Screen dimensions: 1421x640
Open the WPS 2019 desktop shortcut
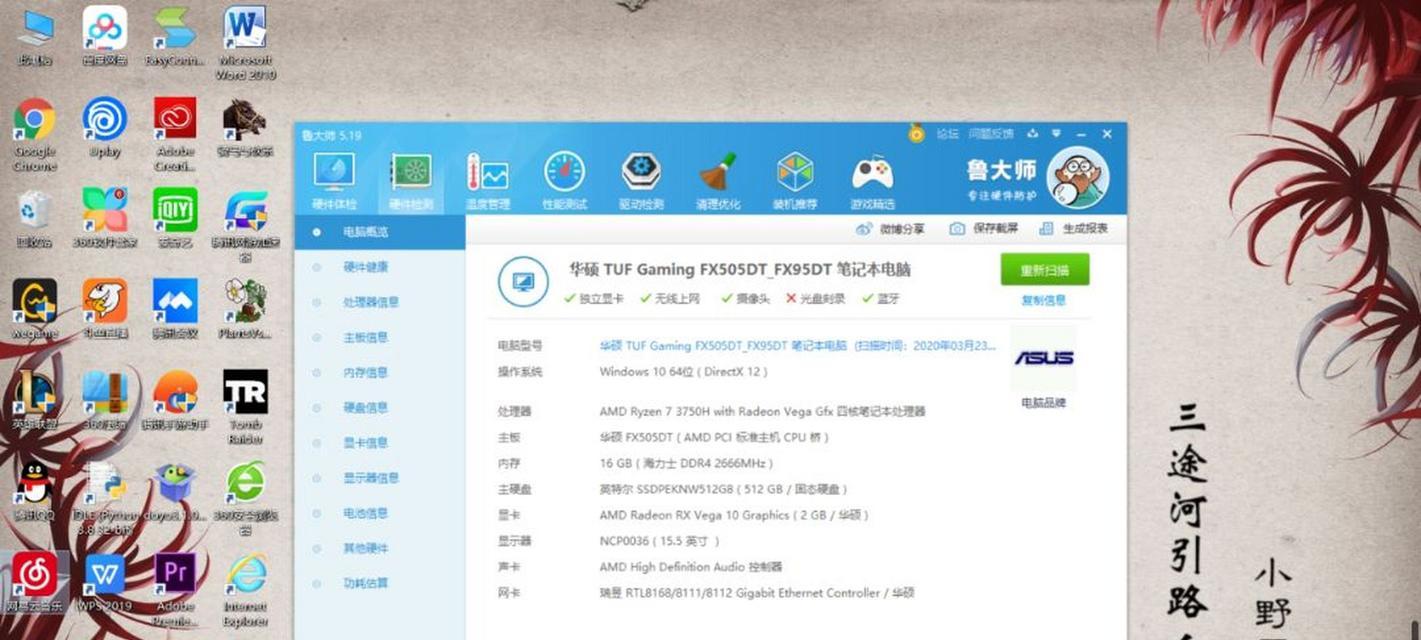[104, 583]
